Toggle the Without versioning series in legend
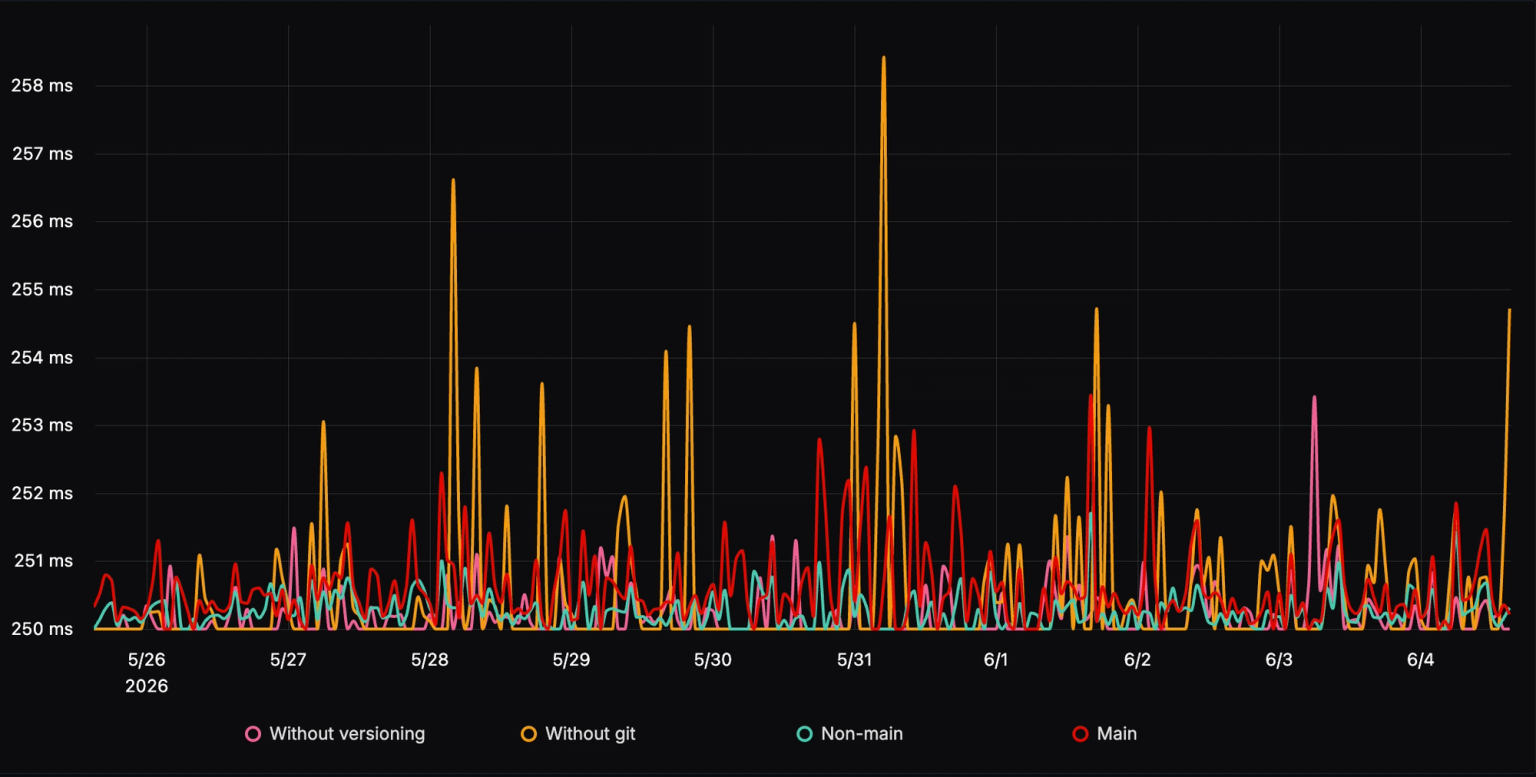The width and height of the screenshot is (1536, 777). click(335, 734)
